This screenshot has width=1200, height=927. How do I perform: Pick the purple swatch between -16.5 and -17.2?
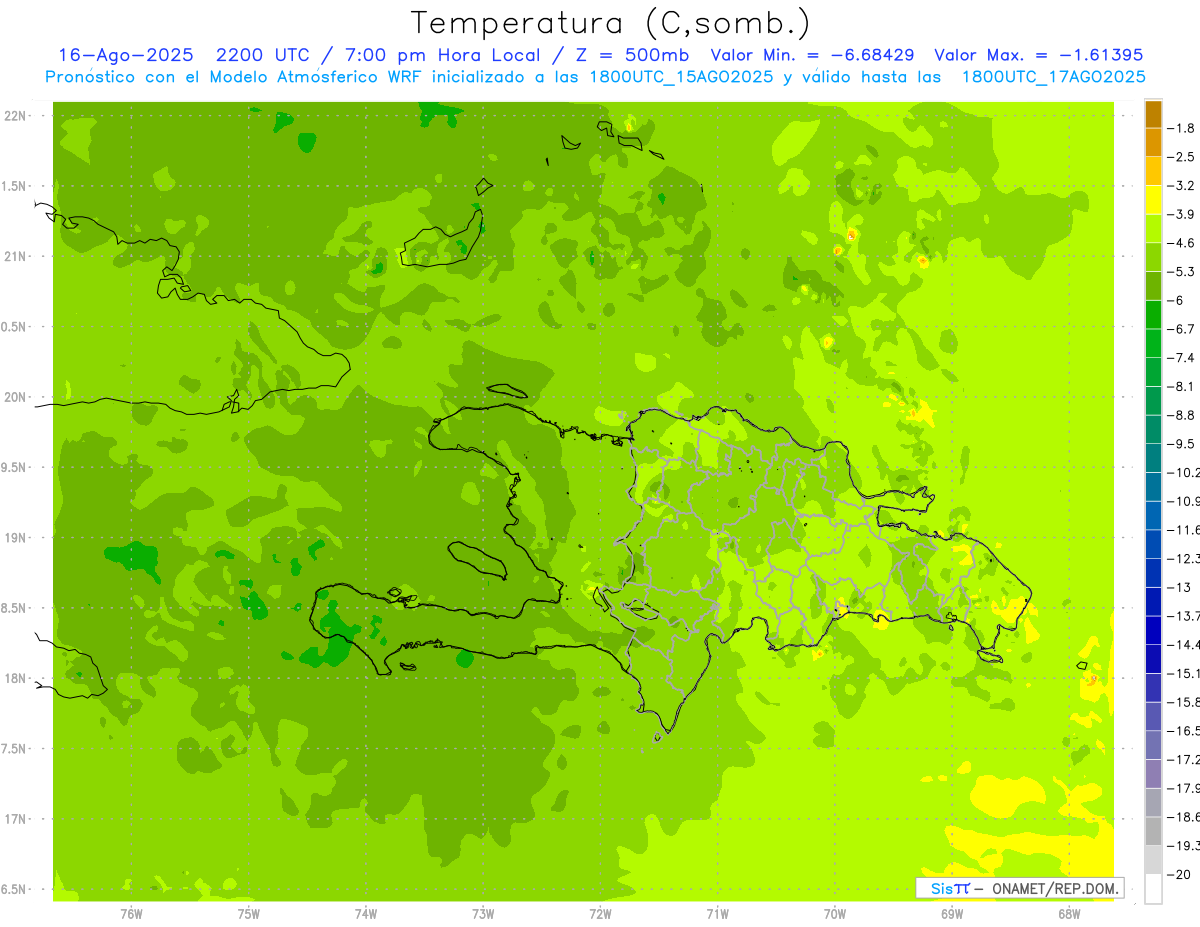1153,745
